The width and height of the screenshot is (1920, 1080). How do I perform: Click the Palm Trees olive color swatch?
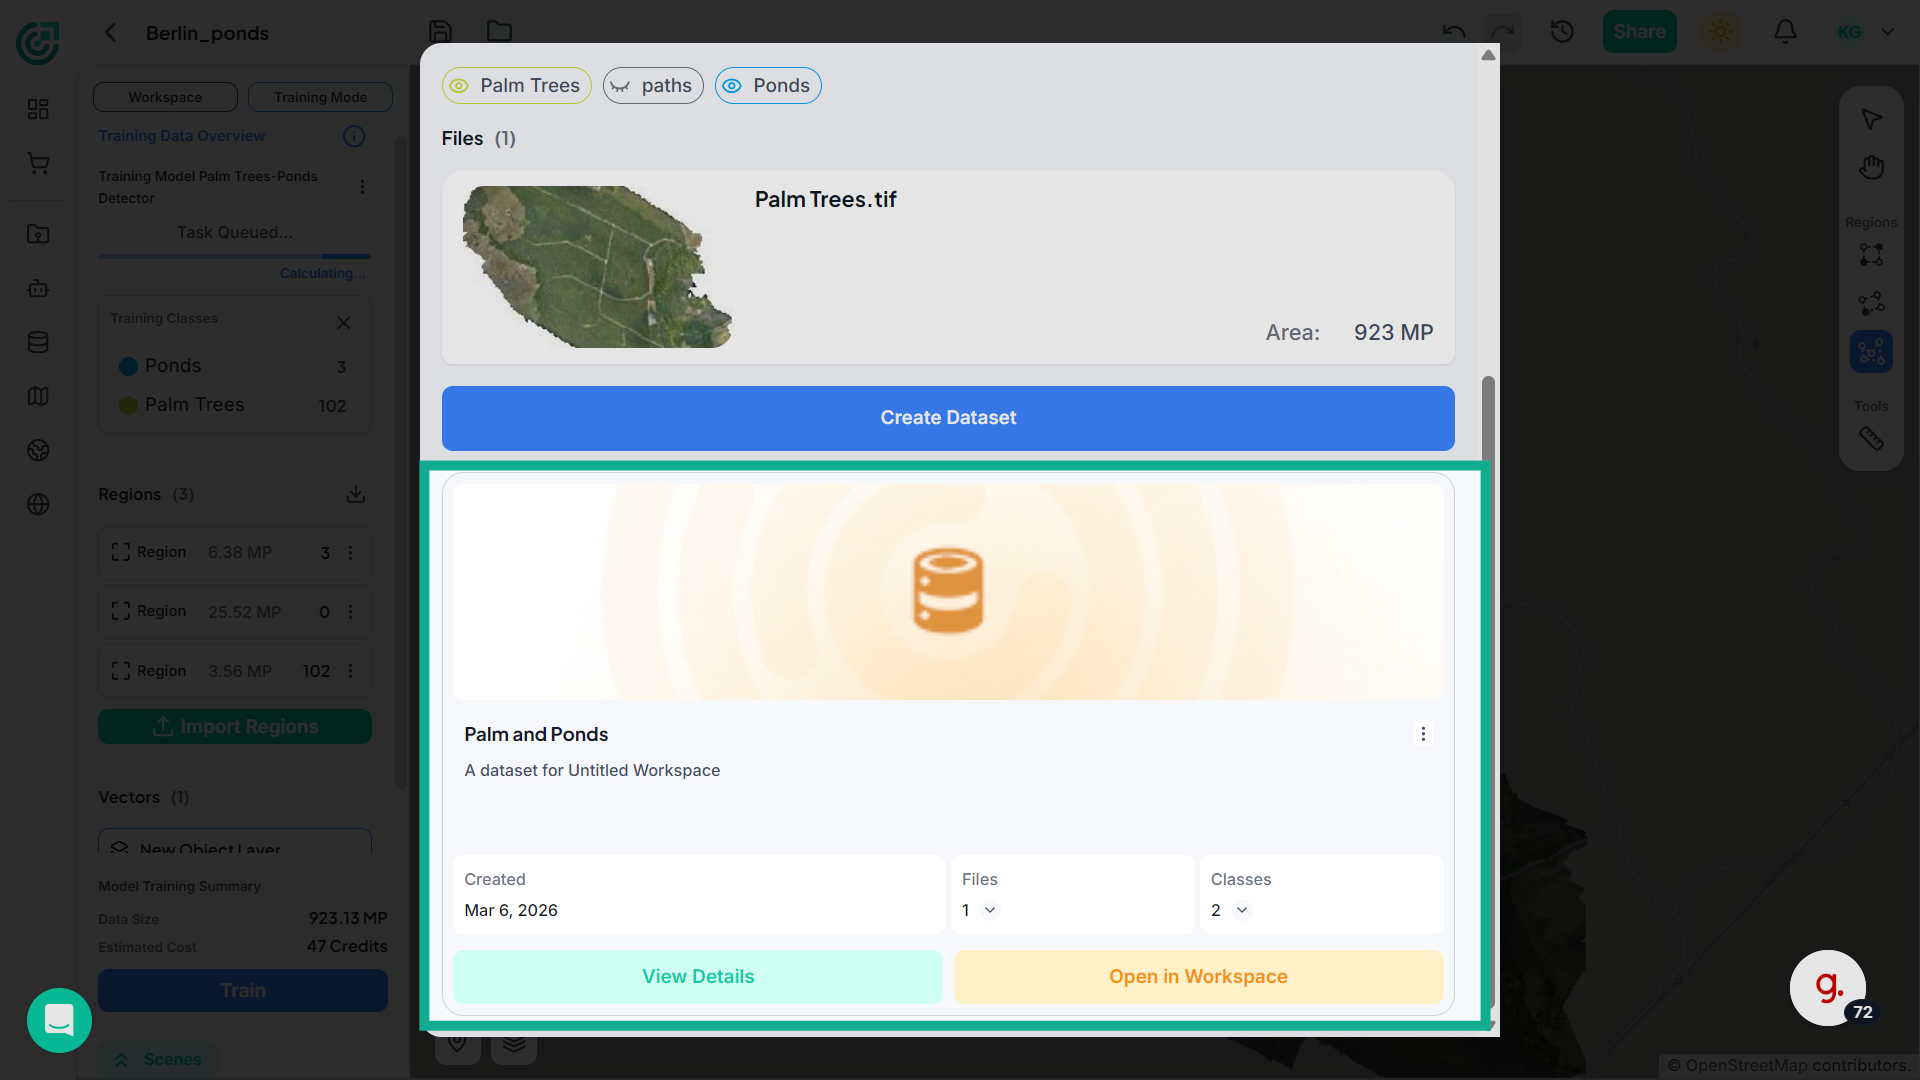coord(128,405)
